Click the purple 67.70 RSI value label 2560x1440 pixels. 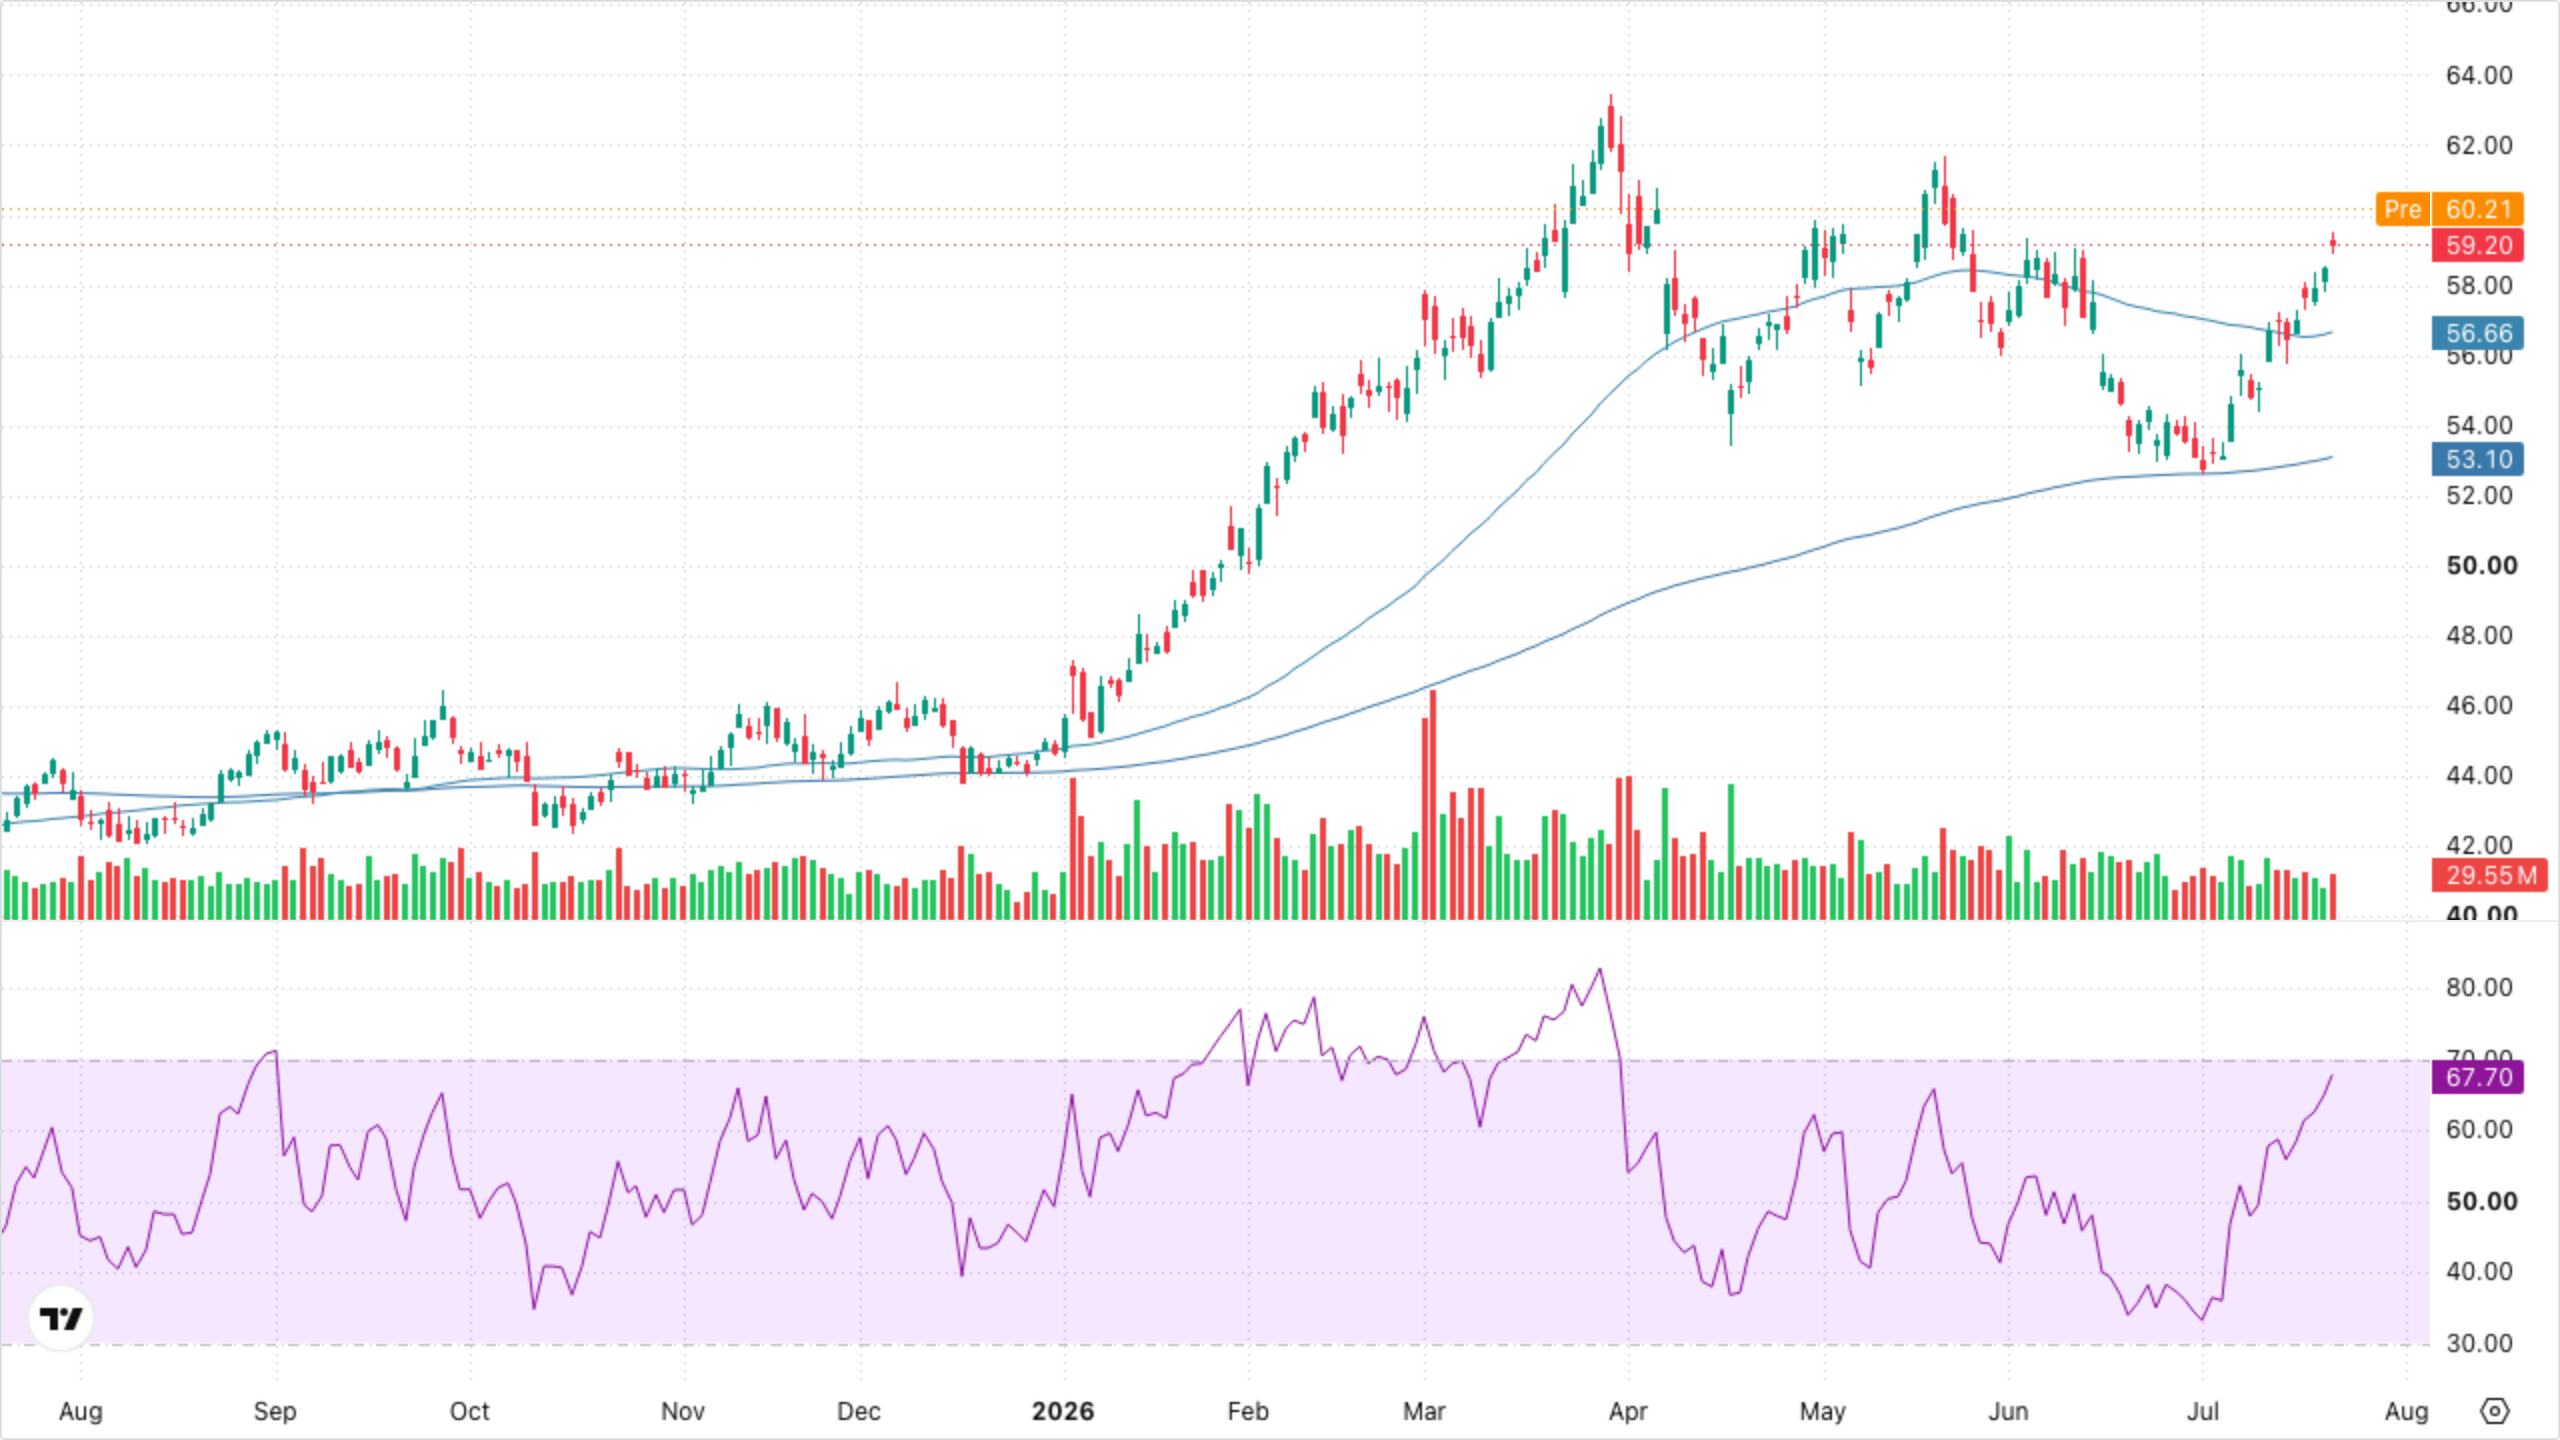(2478, 1077)
